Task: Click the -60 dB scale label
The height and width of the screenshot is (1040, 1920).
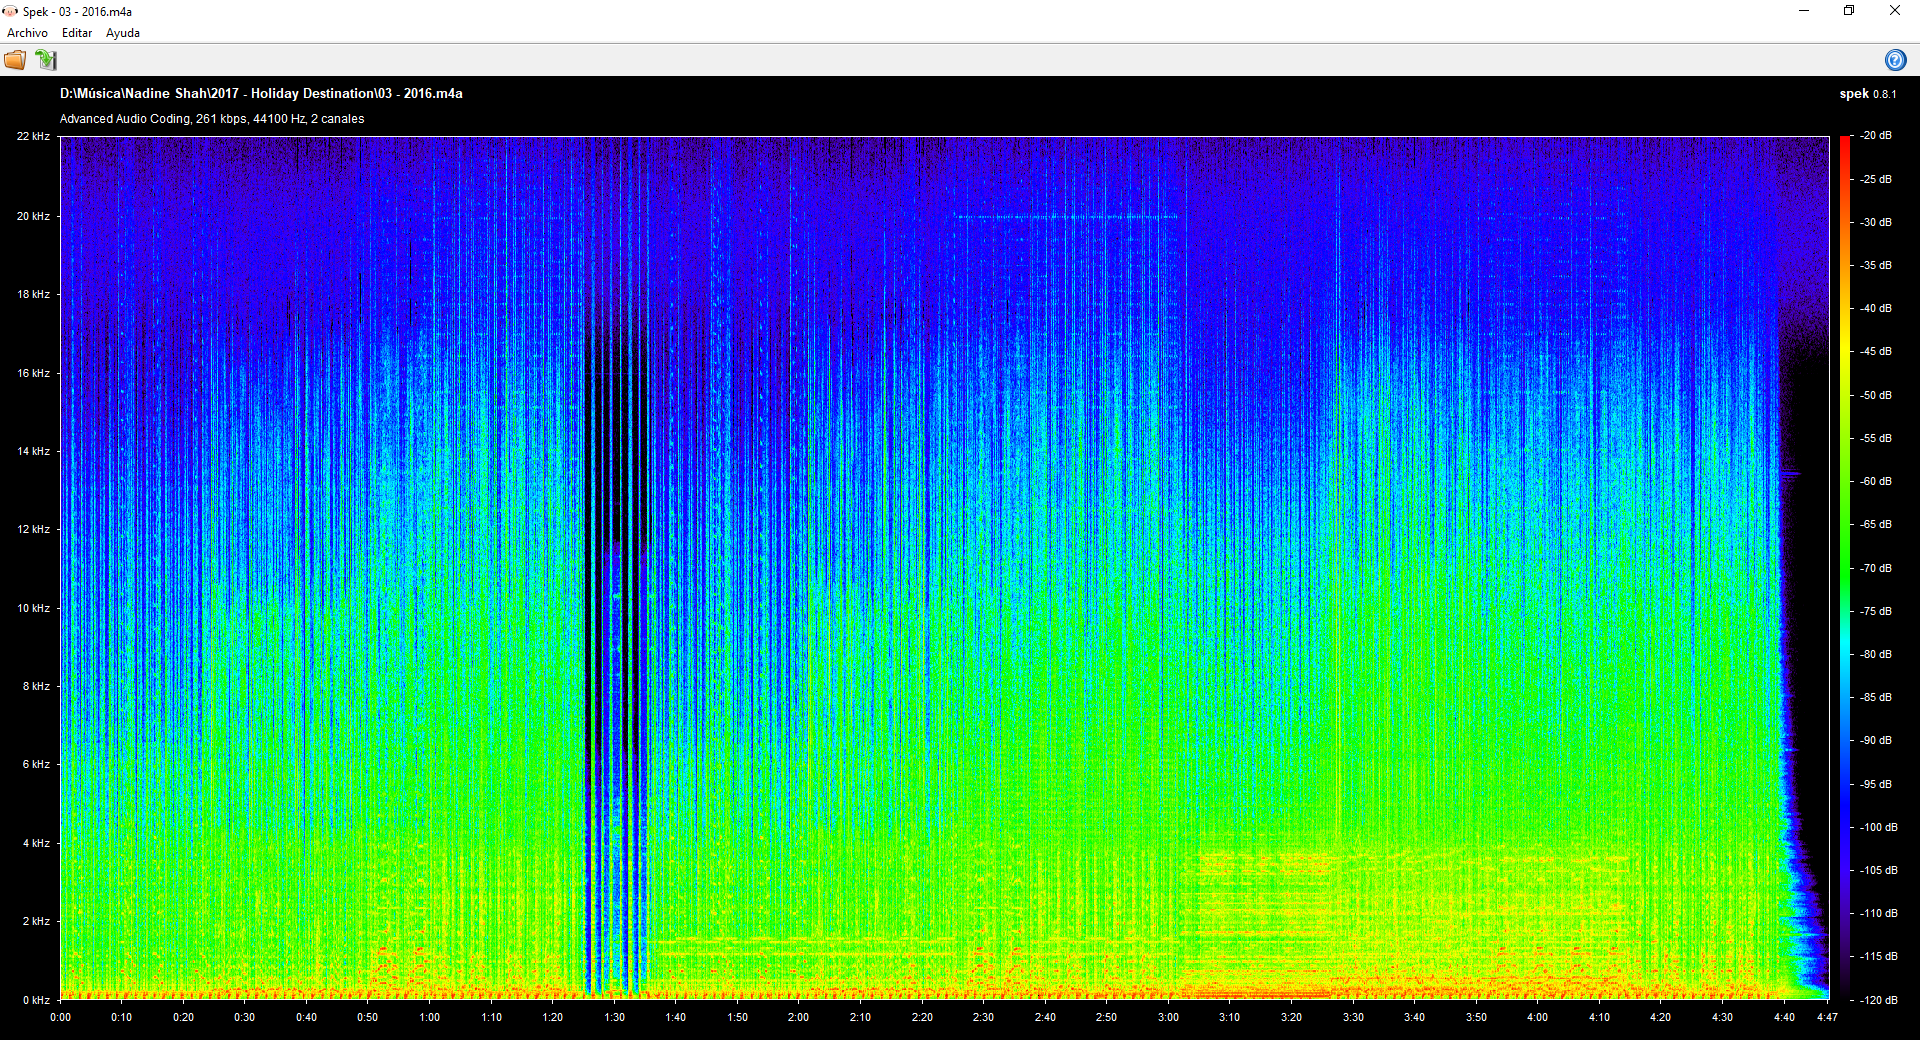Action: click(1876, 481)
